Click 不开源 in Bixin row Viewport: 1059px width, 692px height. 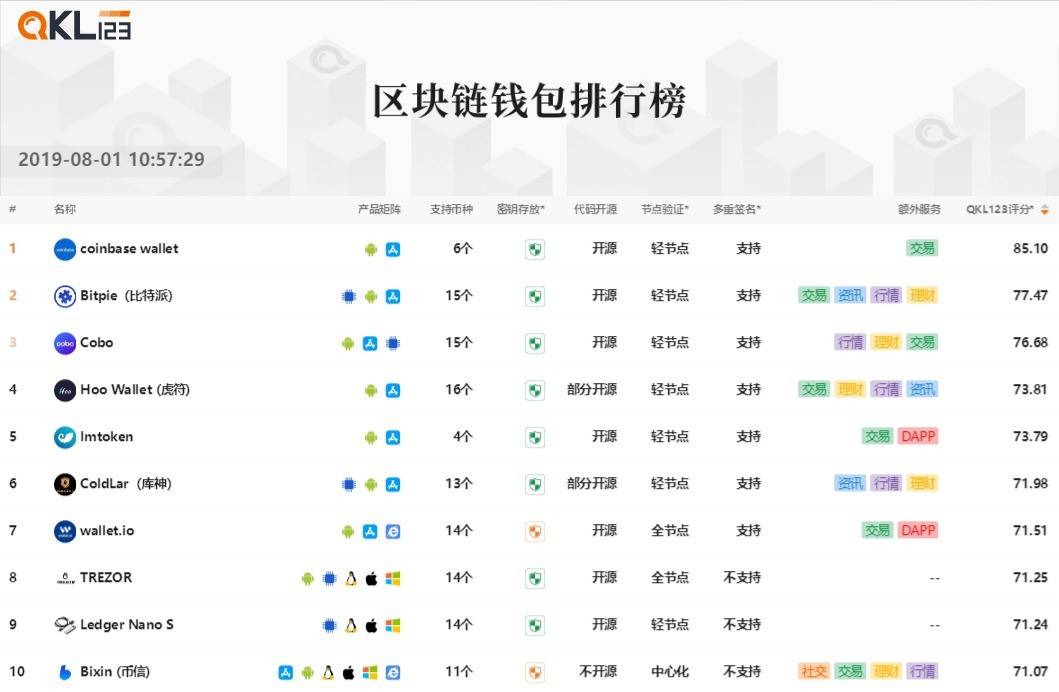point(598,672)
